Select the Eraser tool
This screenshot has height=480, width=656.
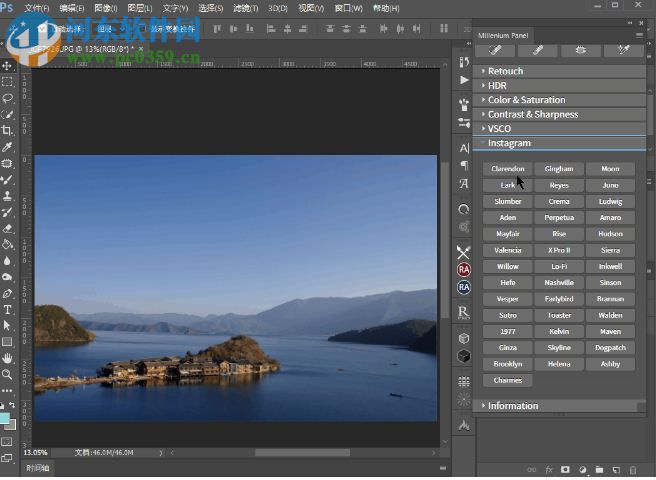tap(7, 228)
